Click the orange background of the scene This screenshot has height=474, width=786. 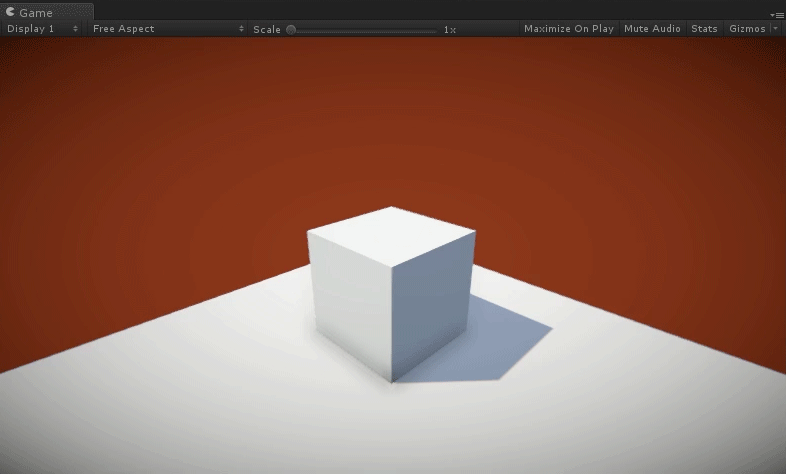(150, 150)
